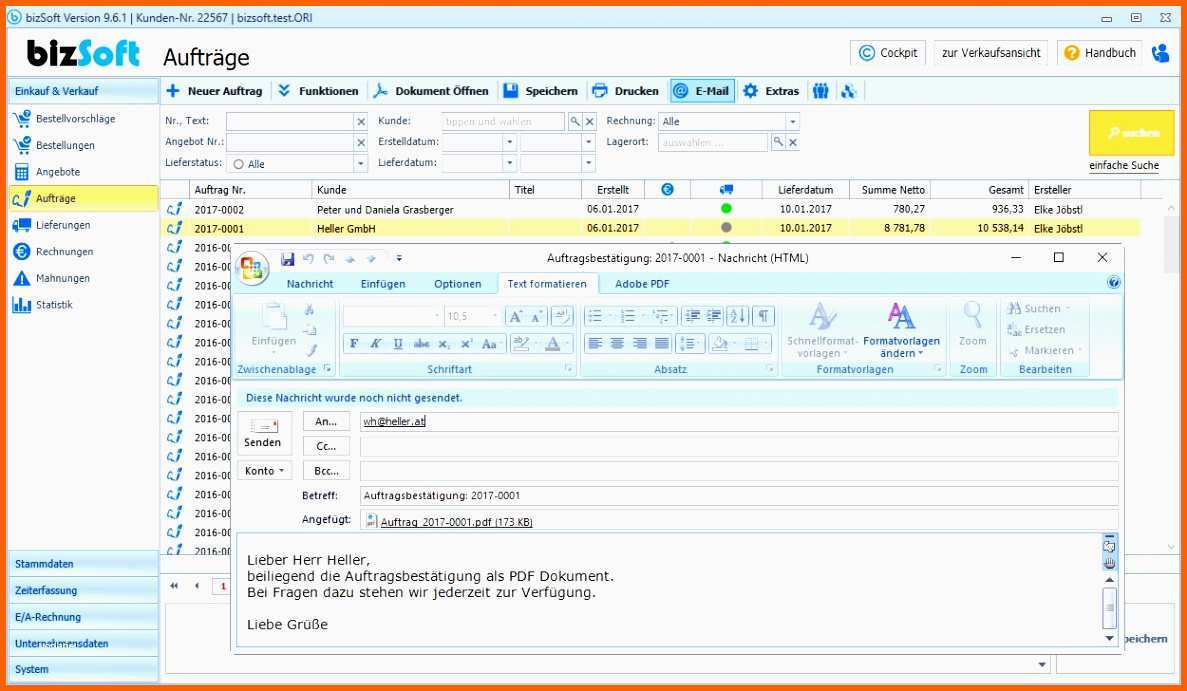The width and height of the screenshot is (1187, 691).
Task: Click the yellow suchen button
Action: (1132, 133)
